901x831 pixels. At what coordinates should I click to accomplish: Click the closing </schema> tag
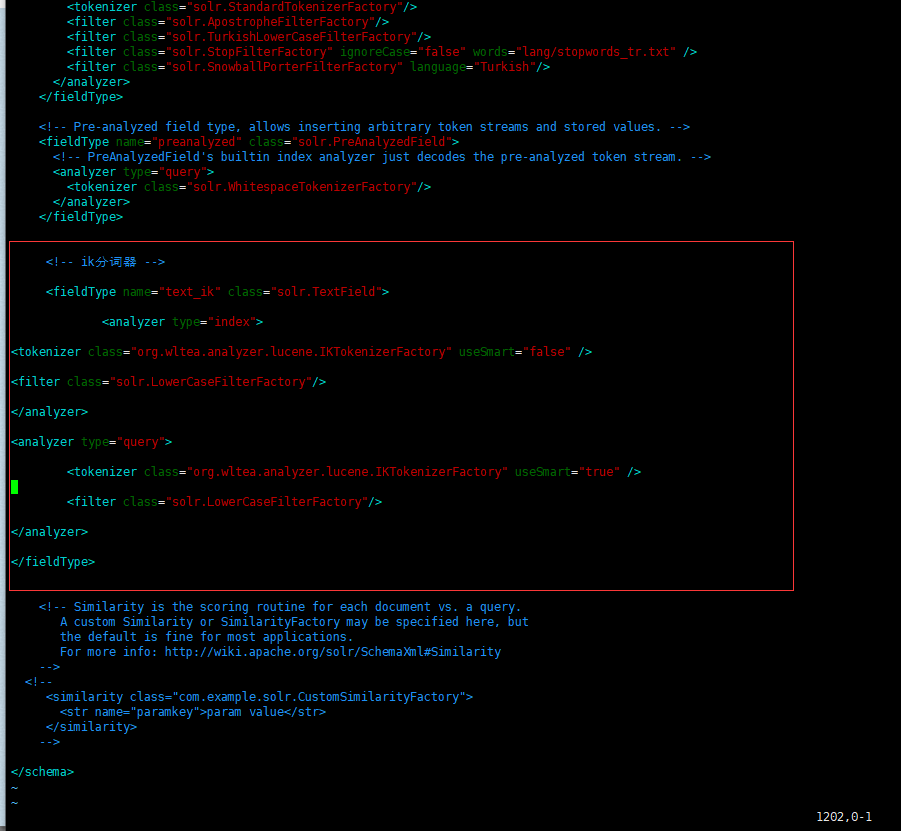coord(43,772)
